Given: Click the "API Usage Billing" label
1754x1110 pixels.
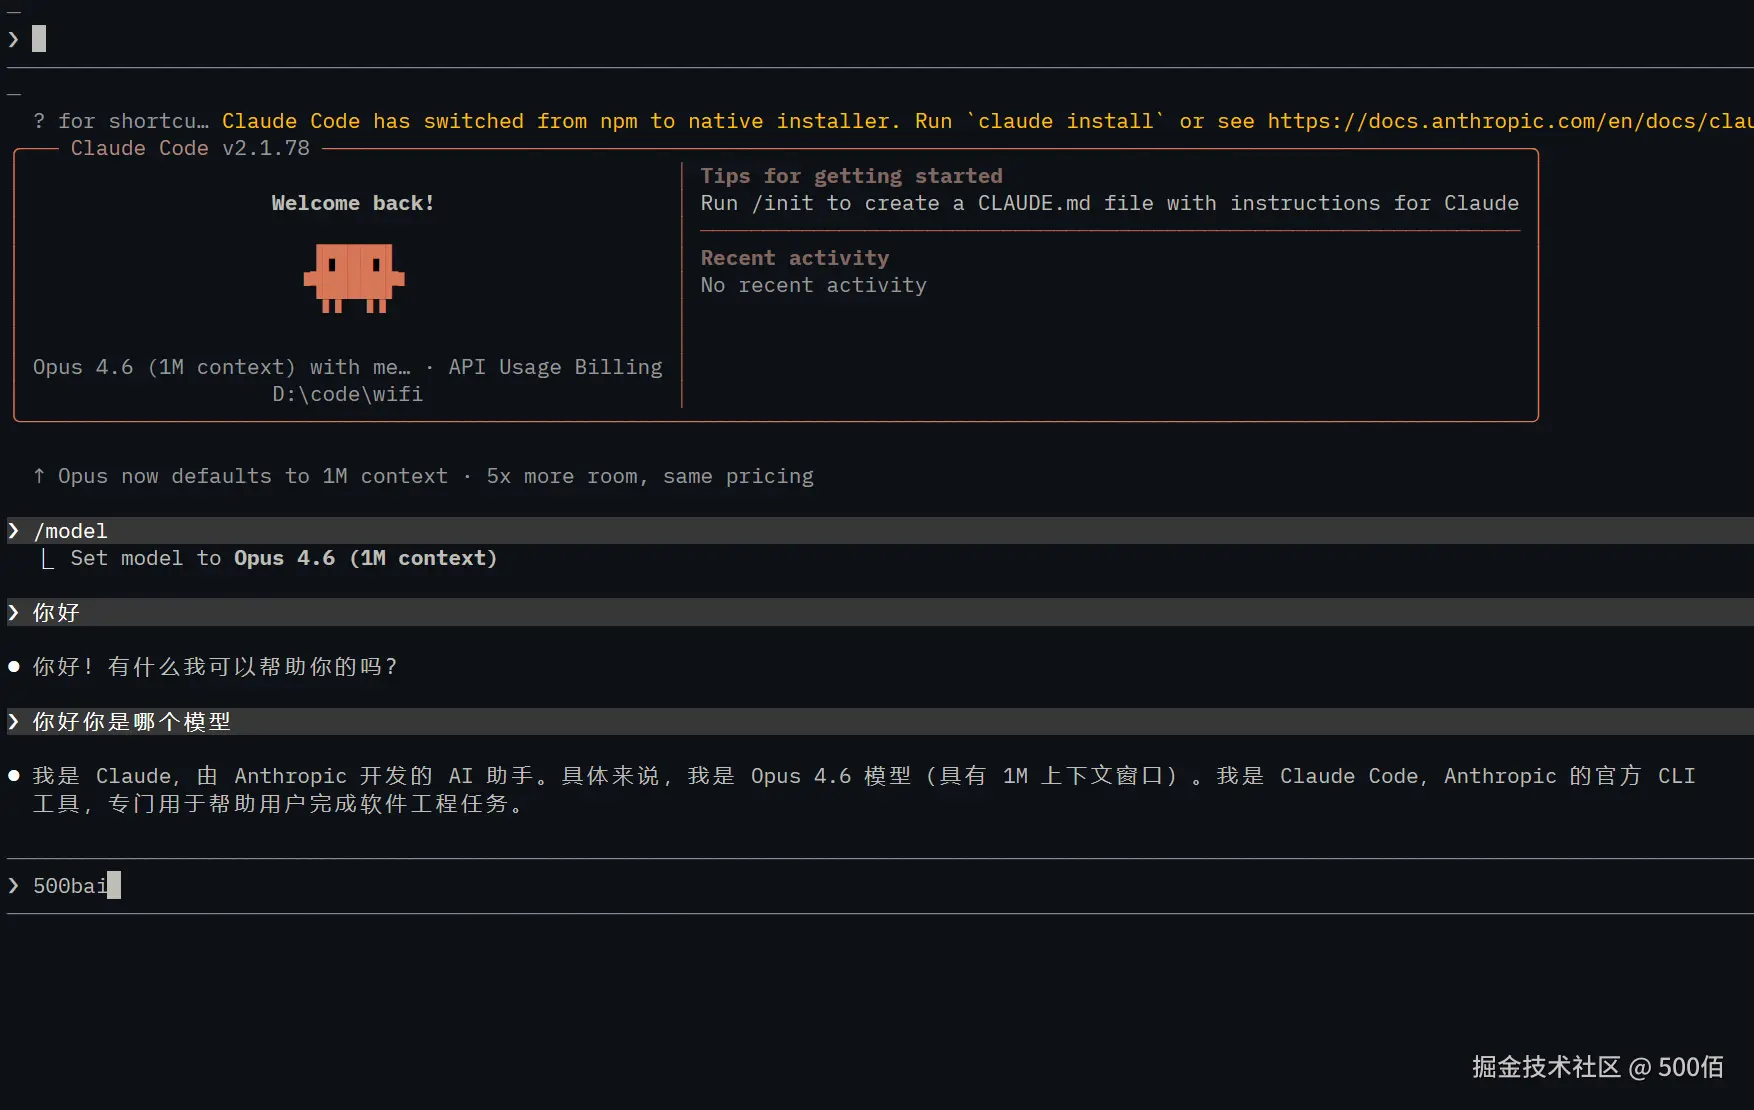Looking at the screenshot, I should pyautogui.click(x=555, y=367).
